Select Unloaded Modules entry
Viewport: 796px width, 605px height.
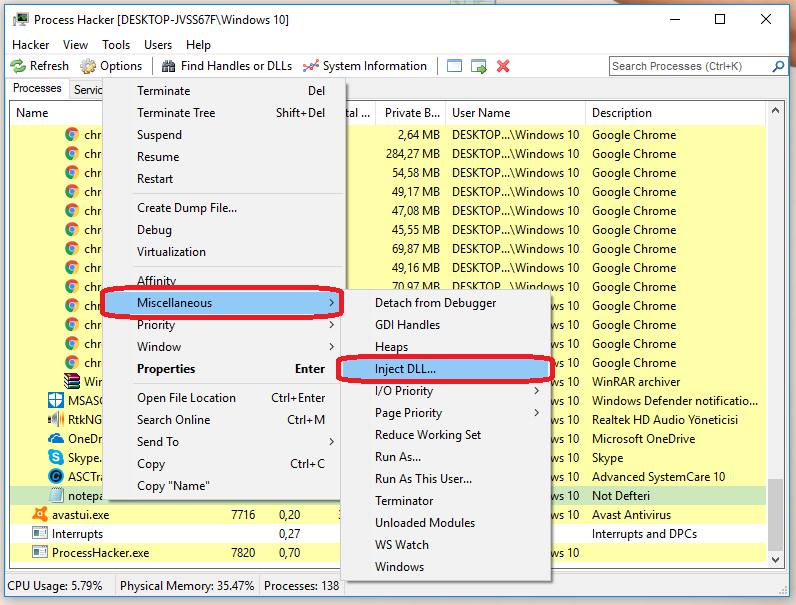pos(446,523)
